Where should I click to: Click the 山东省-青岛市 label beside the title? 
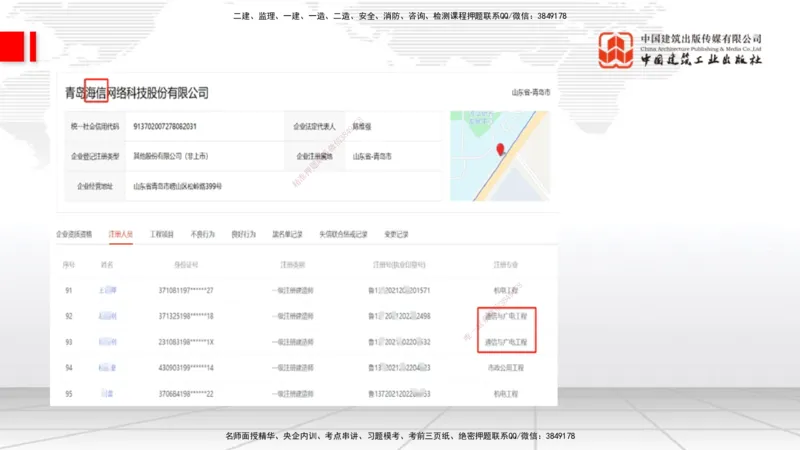531,92
